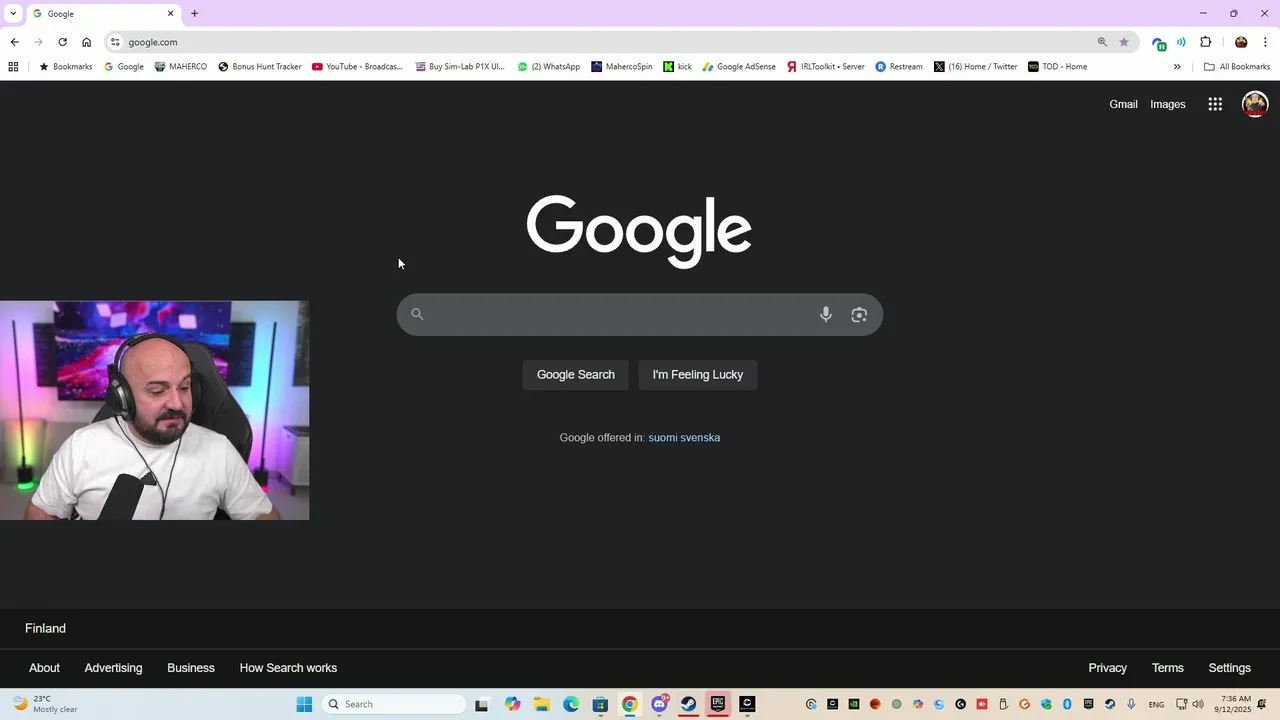Search by image with camera lens icon

(x=859, y=315)
